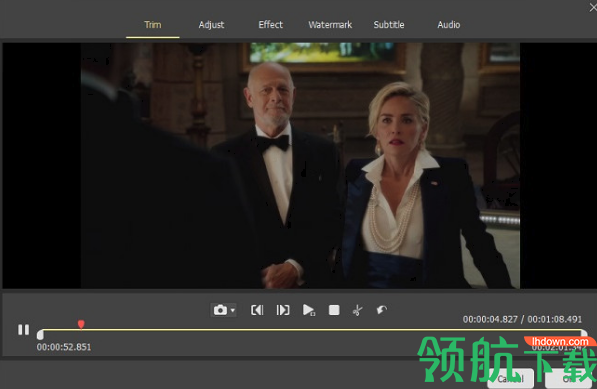Reset trim with the undo arrow
Screen dimensions: 597x389
point(382,310)
